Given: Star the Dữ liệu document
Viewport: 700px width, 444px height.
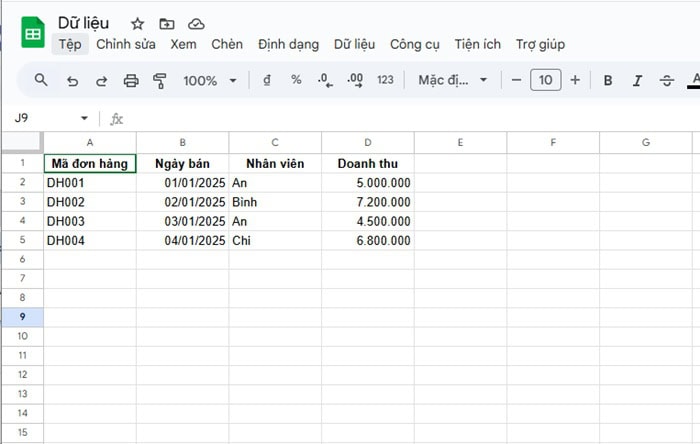Looking at the screenshot, I should click(137, 23).
